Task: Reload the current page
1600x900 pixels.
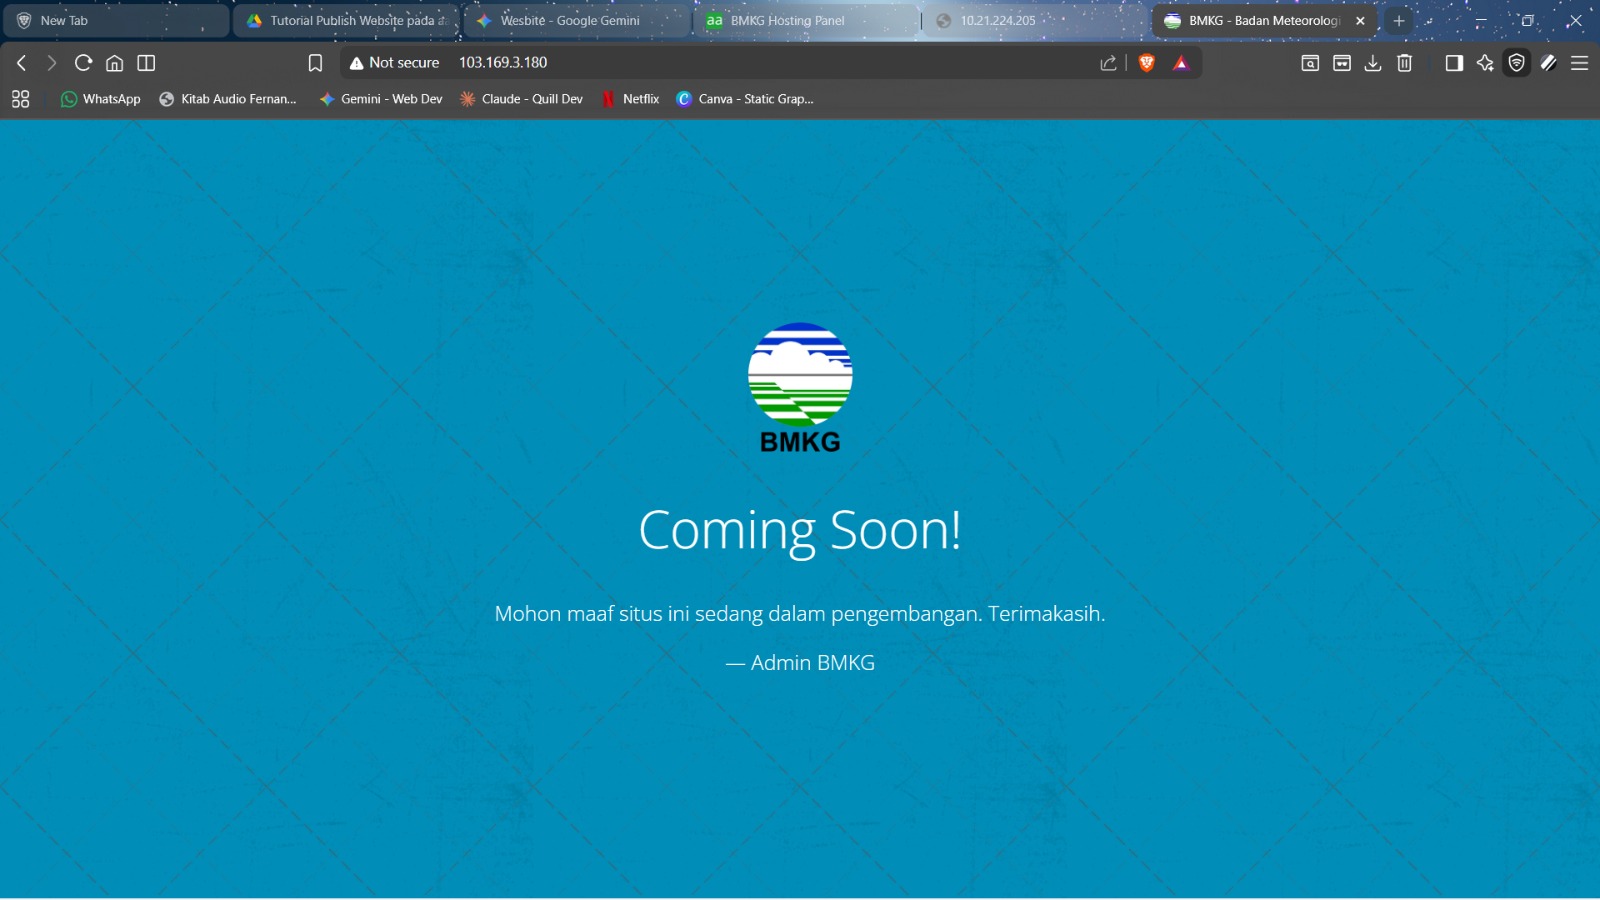Action: 84,63
